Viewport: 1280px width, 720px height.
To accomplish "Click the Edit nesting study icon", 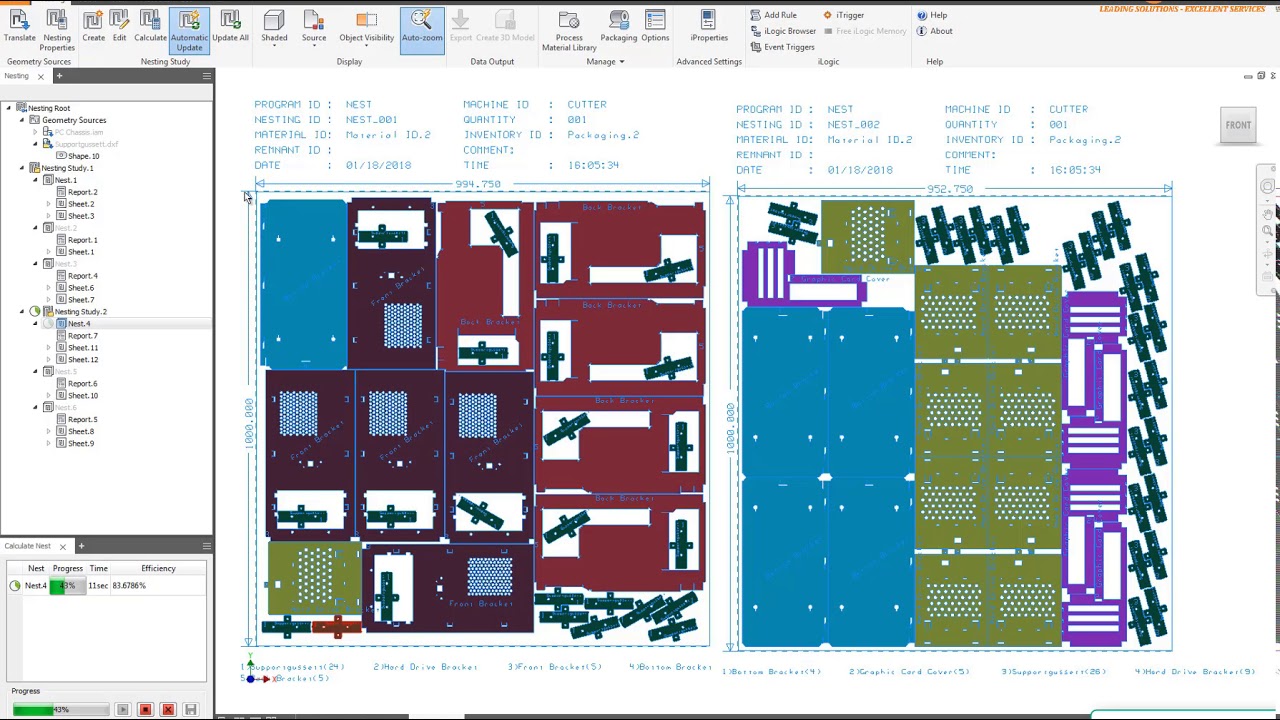I will [119, 27].
